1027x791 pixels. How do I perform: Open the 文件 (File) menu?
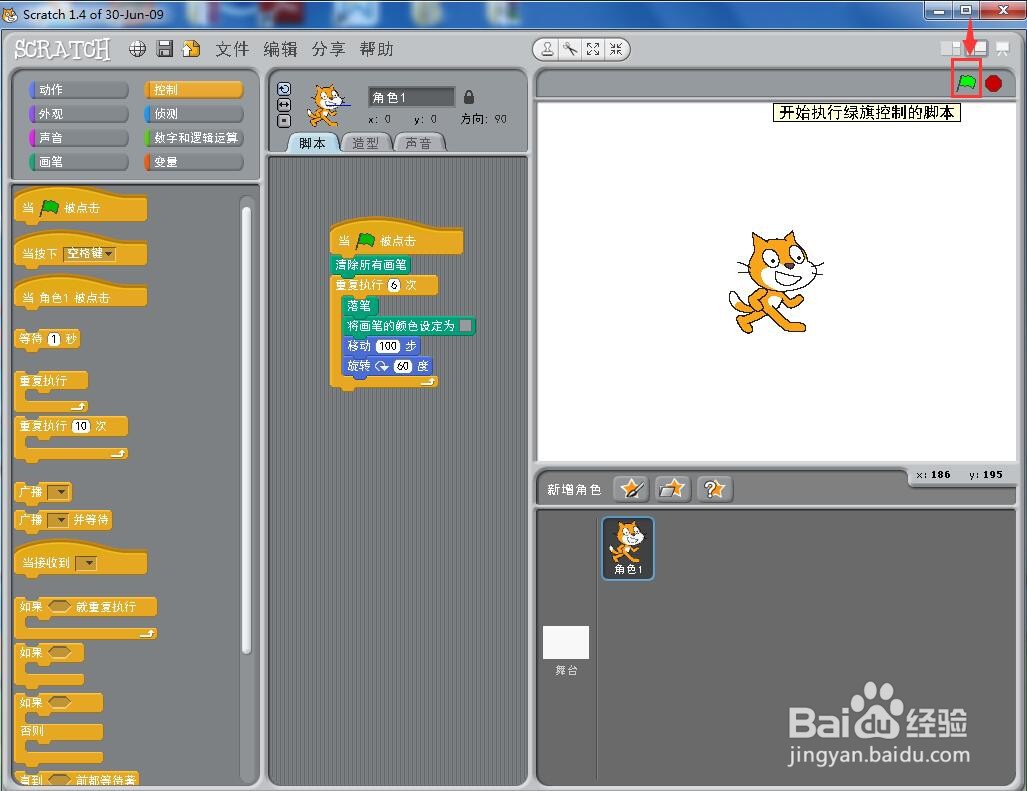pos(232,48)
